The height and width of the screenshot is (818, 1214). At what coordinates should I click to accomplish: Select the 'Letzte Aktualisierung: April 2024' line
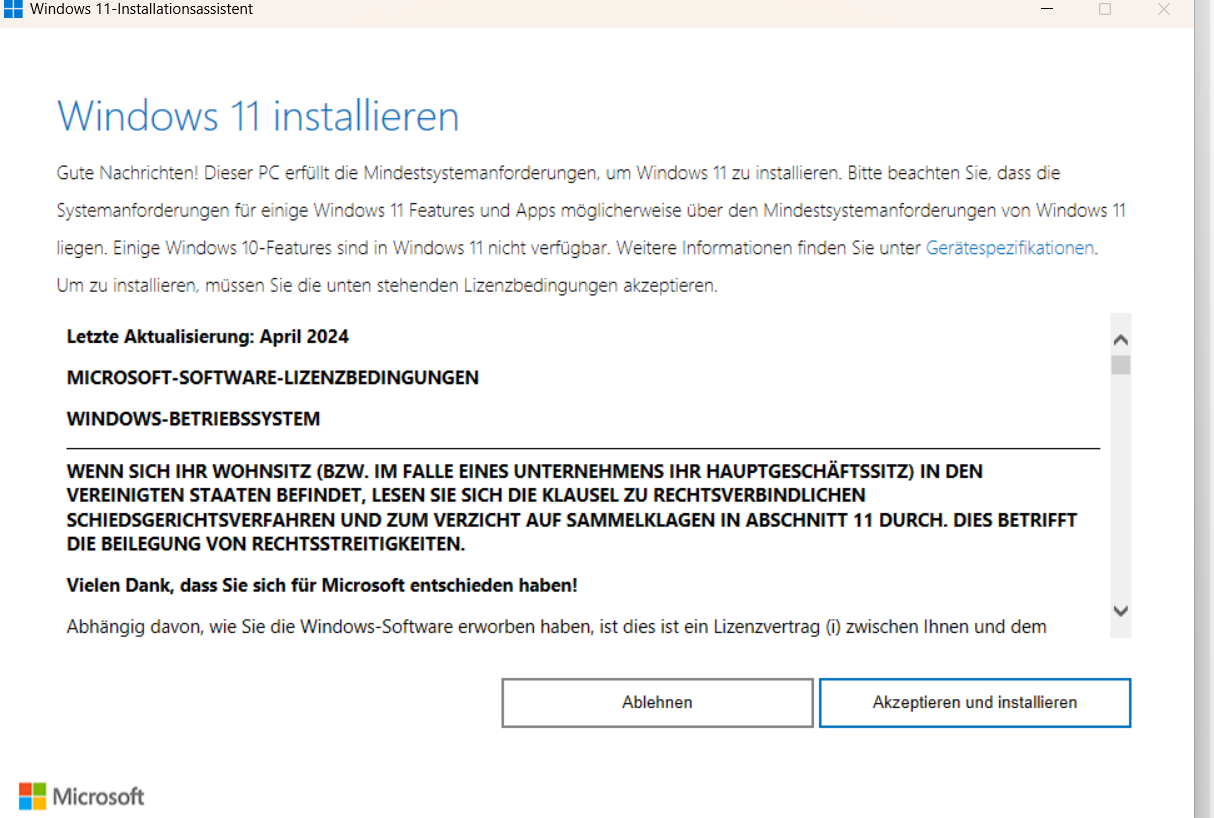[x=208, y=337]
